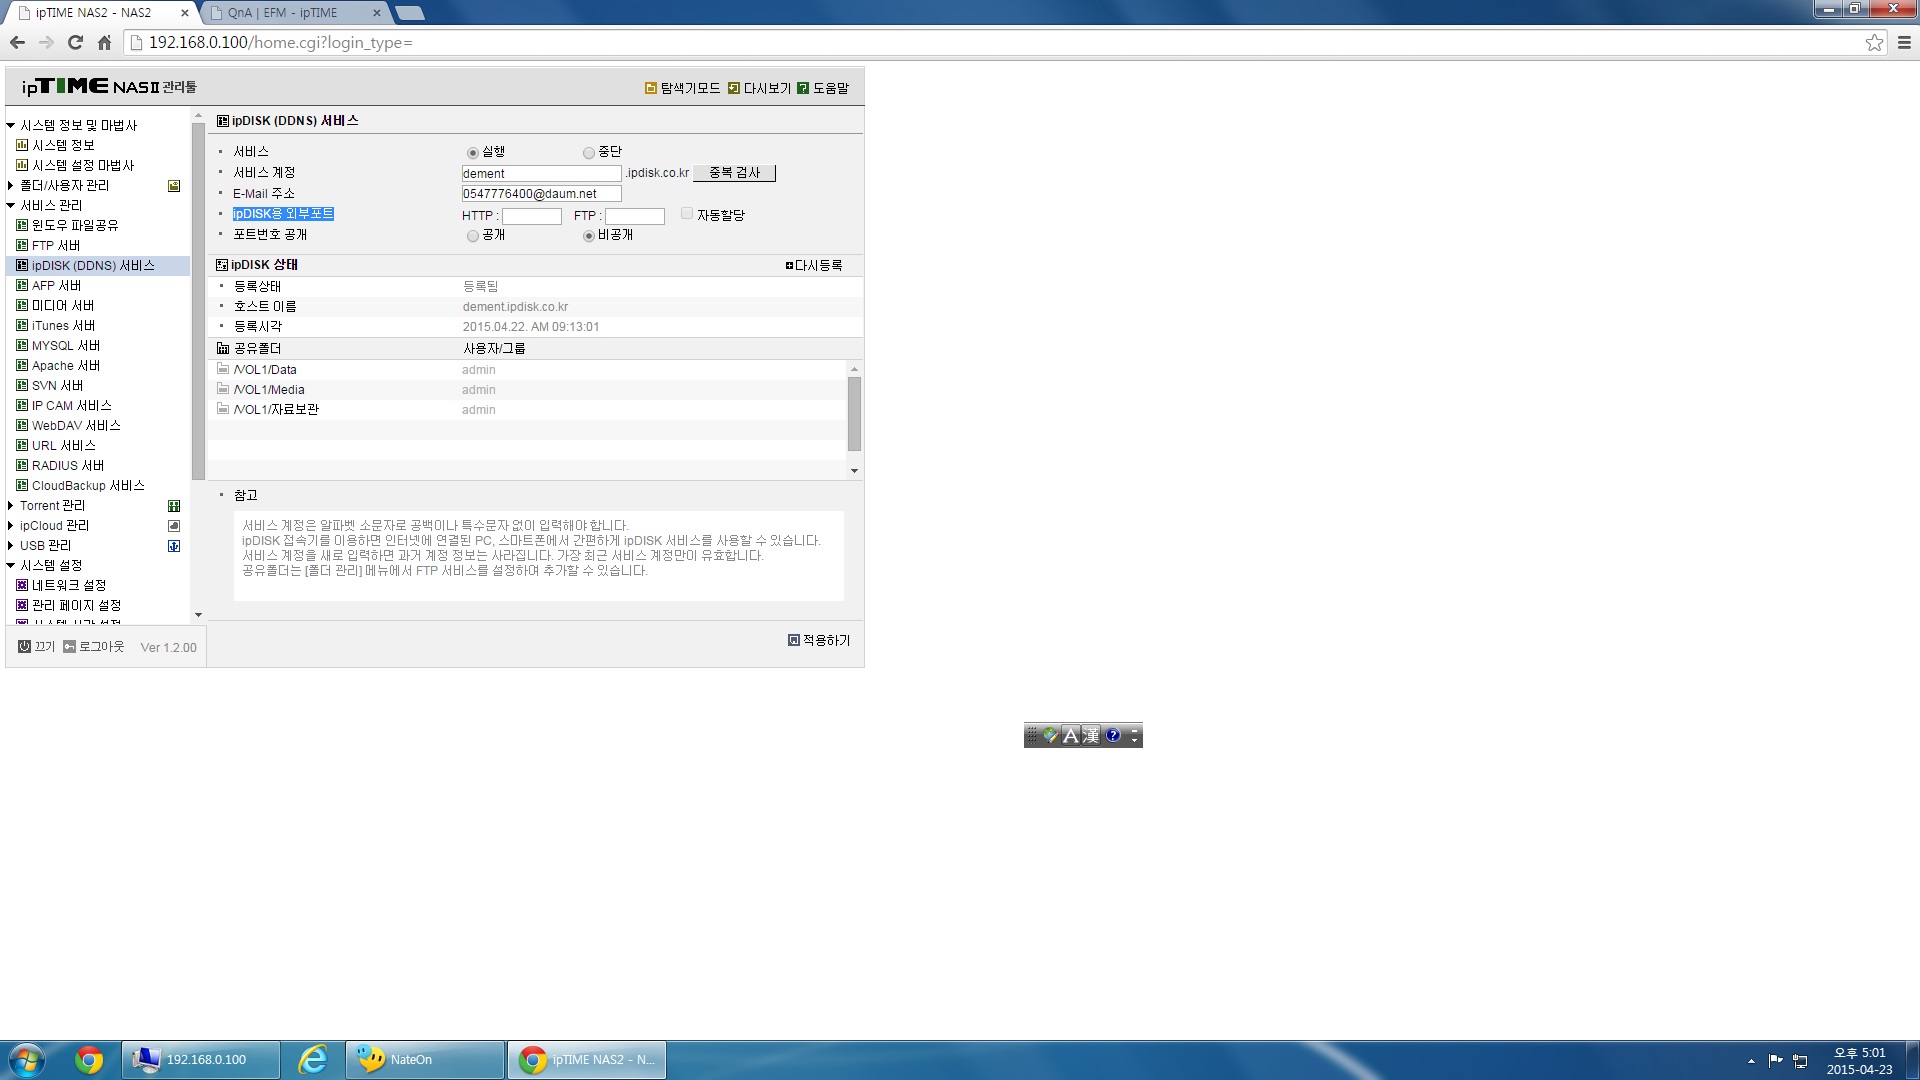Select the 공개 public port radio button
This screenshot has width=1920, height=1080.
[473, 236]
